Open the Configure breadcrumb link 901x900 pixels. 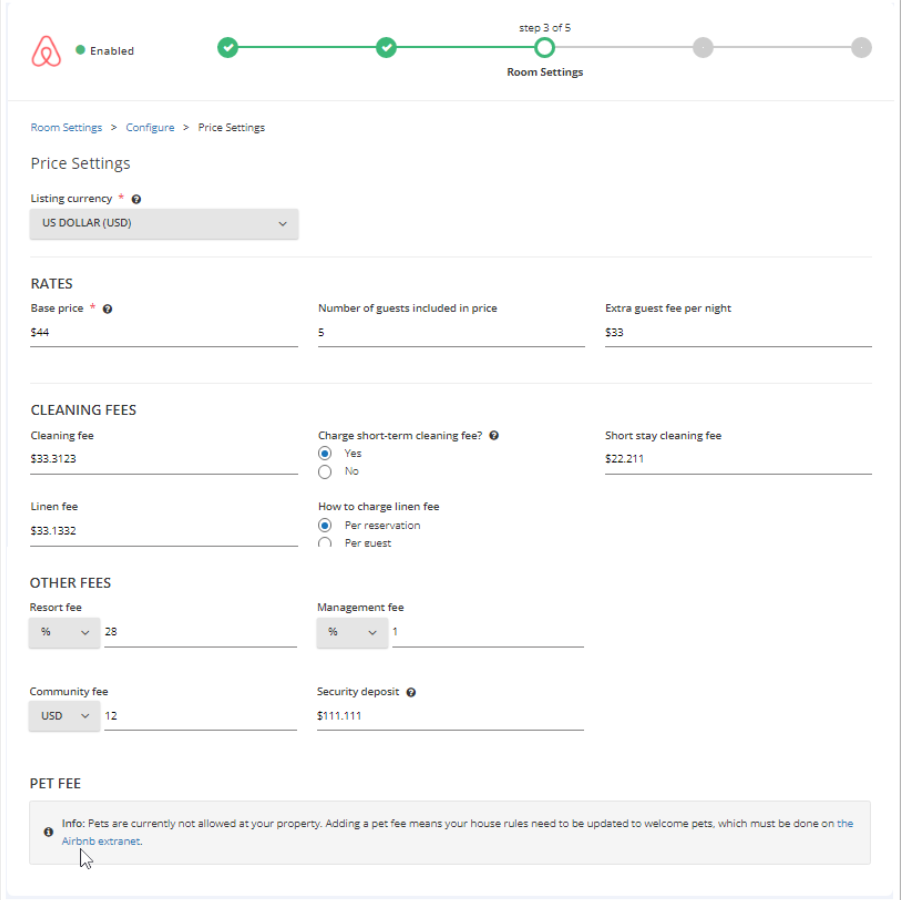(150, 128)
